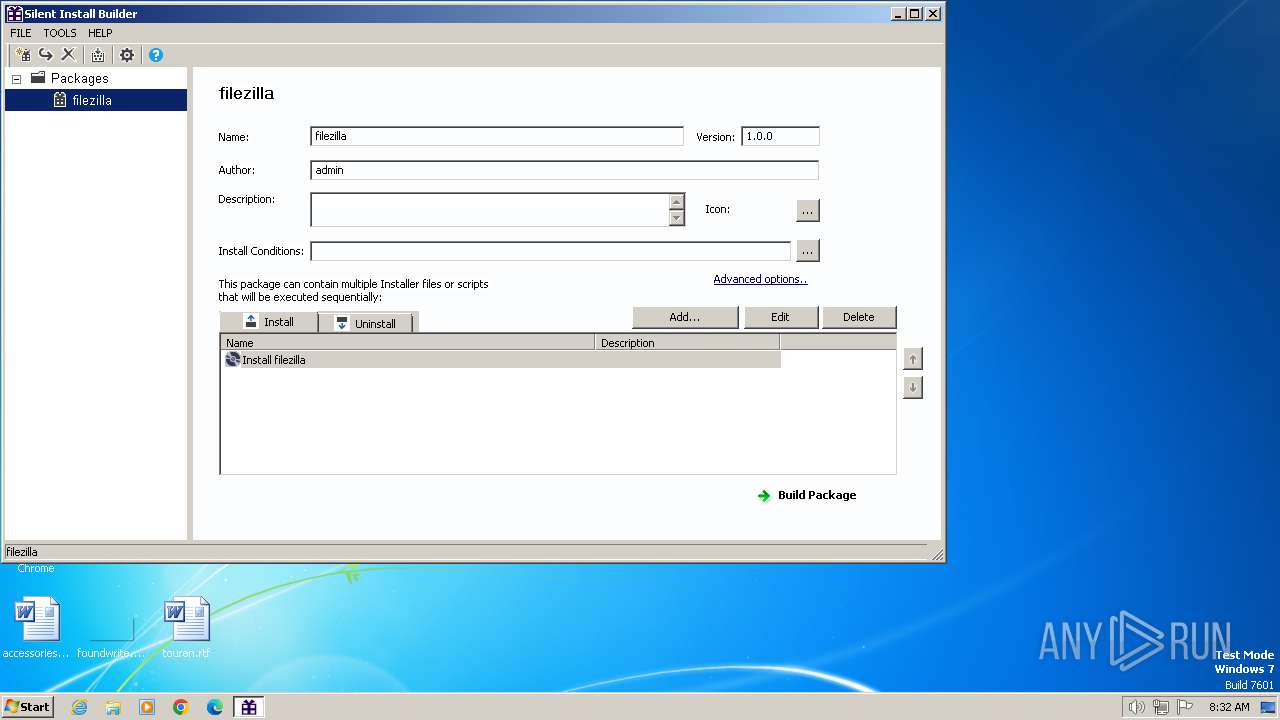The width and height of the screenshot is (1280, 720).
Task: Open help via blue question mark icon
Action: [156, 55]
